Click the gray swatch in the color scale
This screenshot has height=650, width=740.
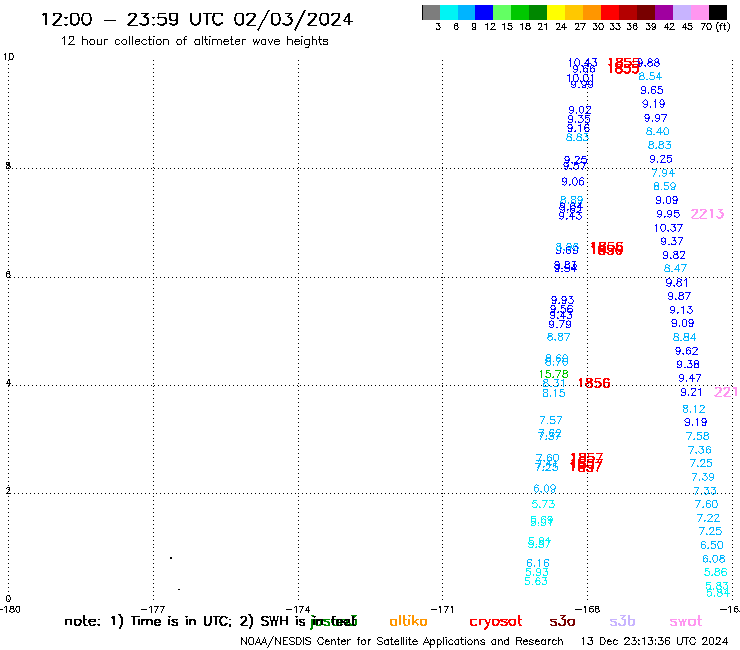[431, 12]
